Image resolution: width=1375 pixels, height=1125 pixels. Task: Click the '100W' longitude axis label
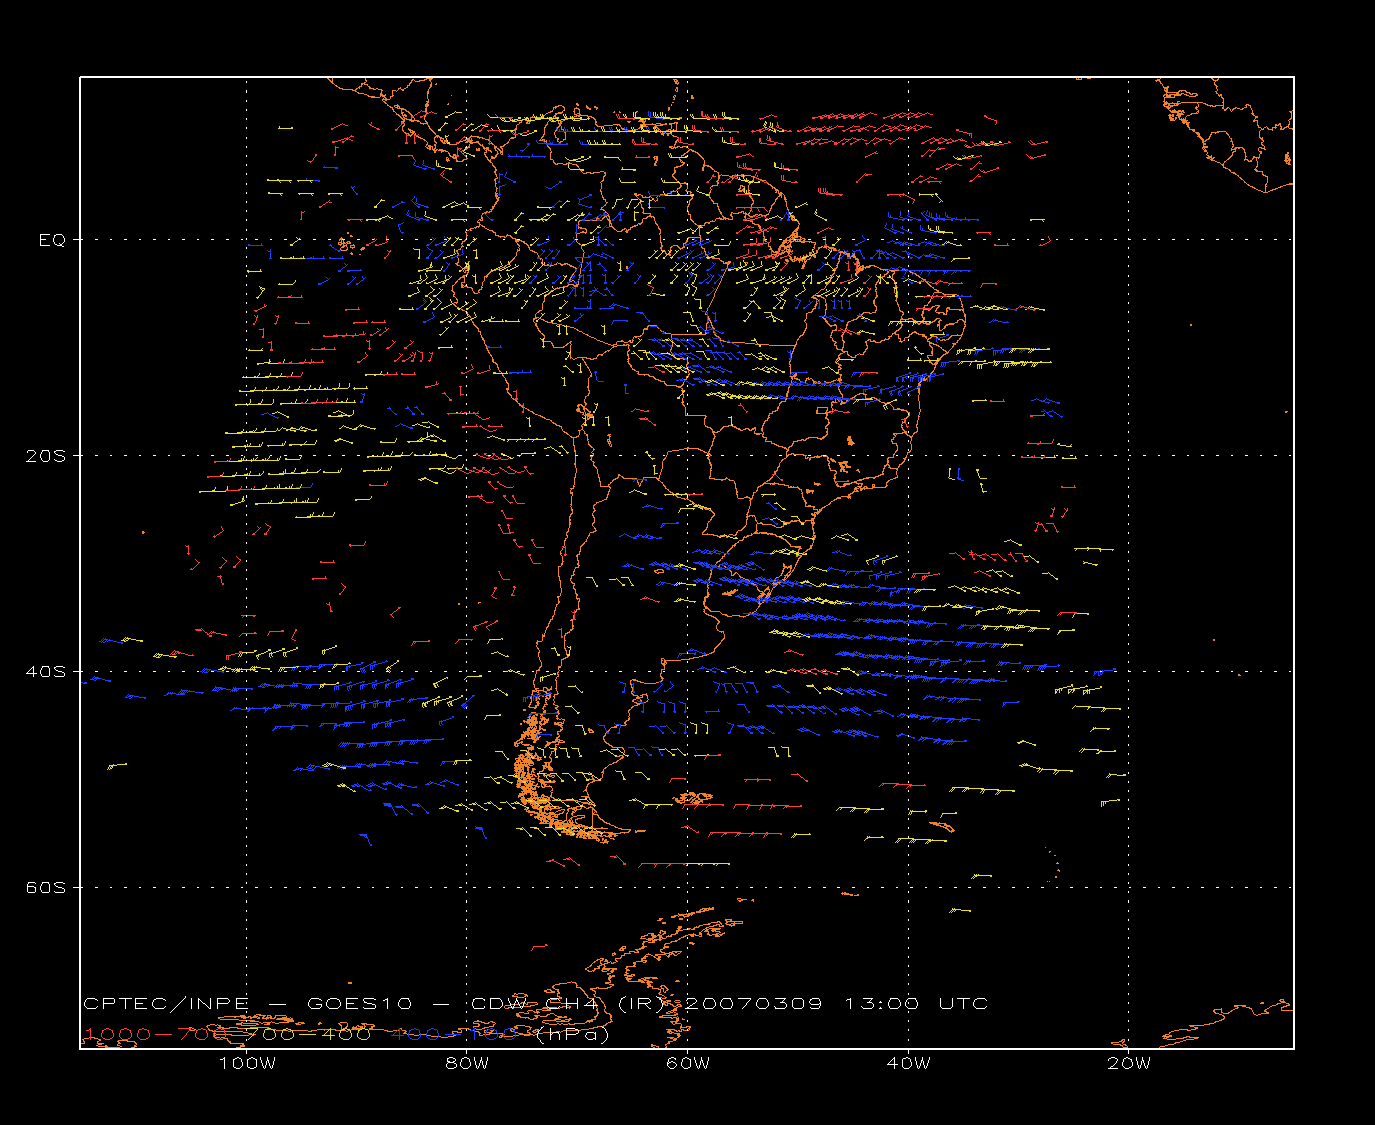(247, 1064)
